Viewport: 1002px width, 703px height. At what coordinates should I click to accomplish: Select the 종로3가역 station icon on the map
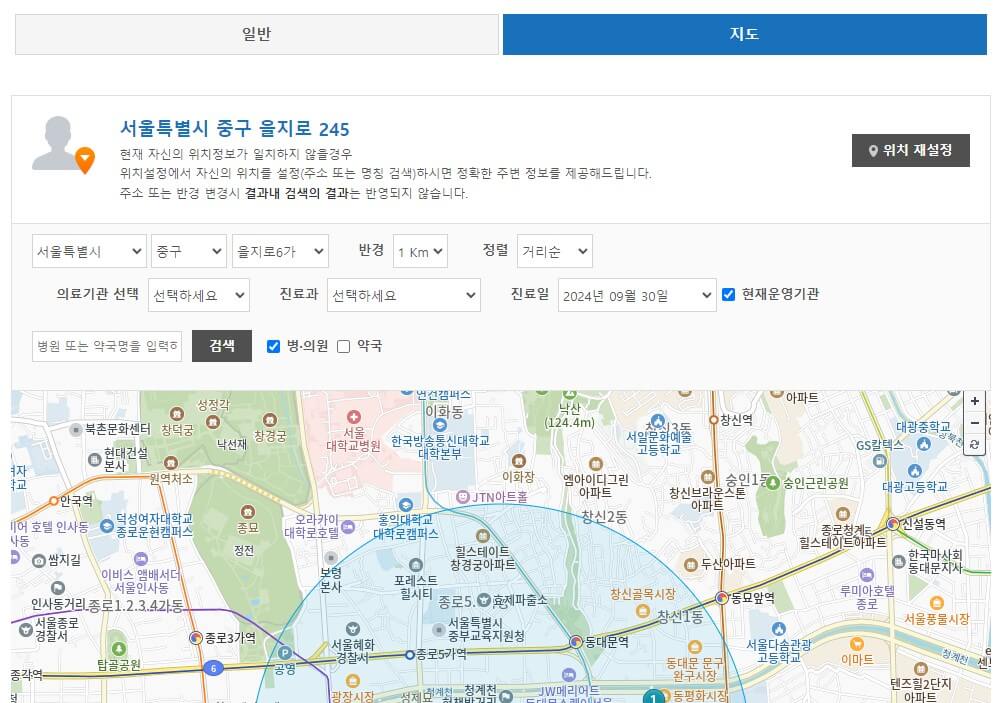point(197,637)
